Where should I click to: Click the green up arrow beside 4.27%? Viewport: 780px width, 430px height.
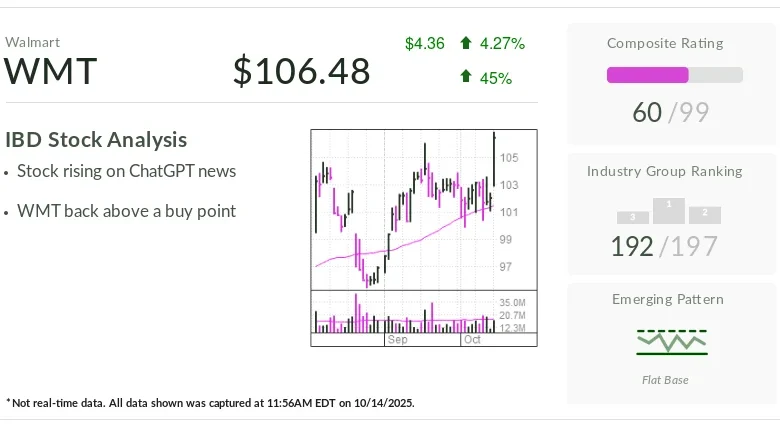[466, 43]
